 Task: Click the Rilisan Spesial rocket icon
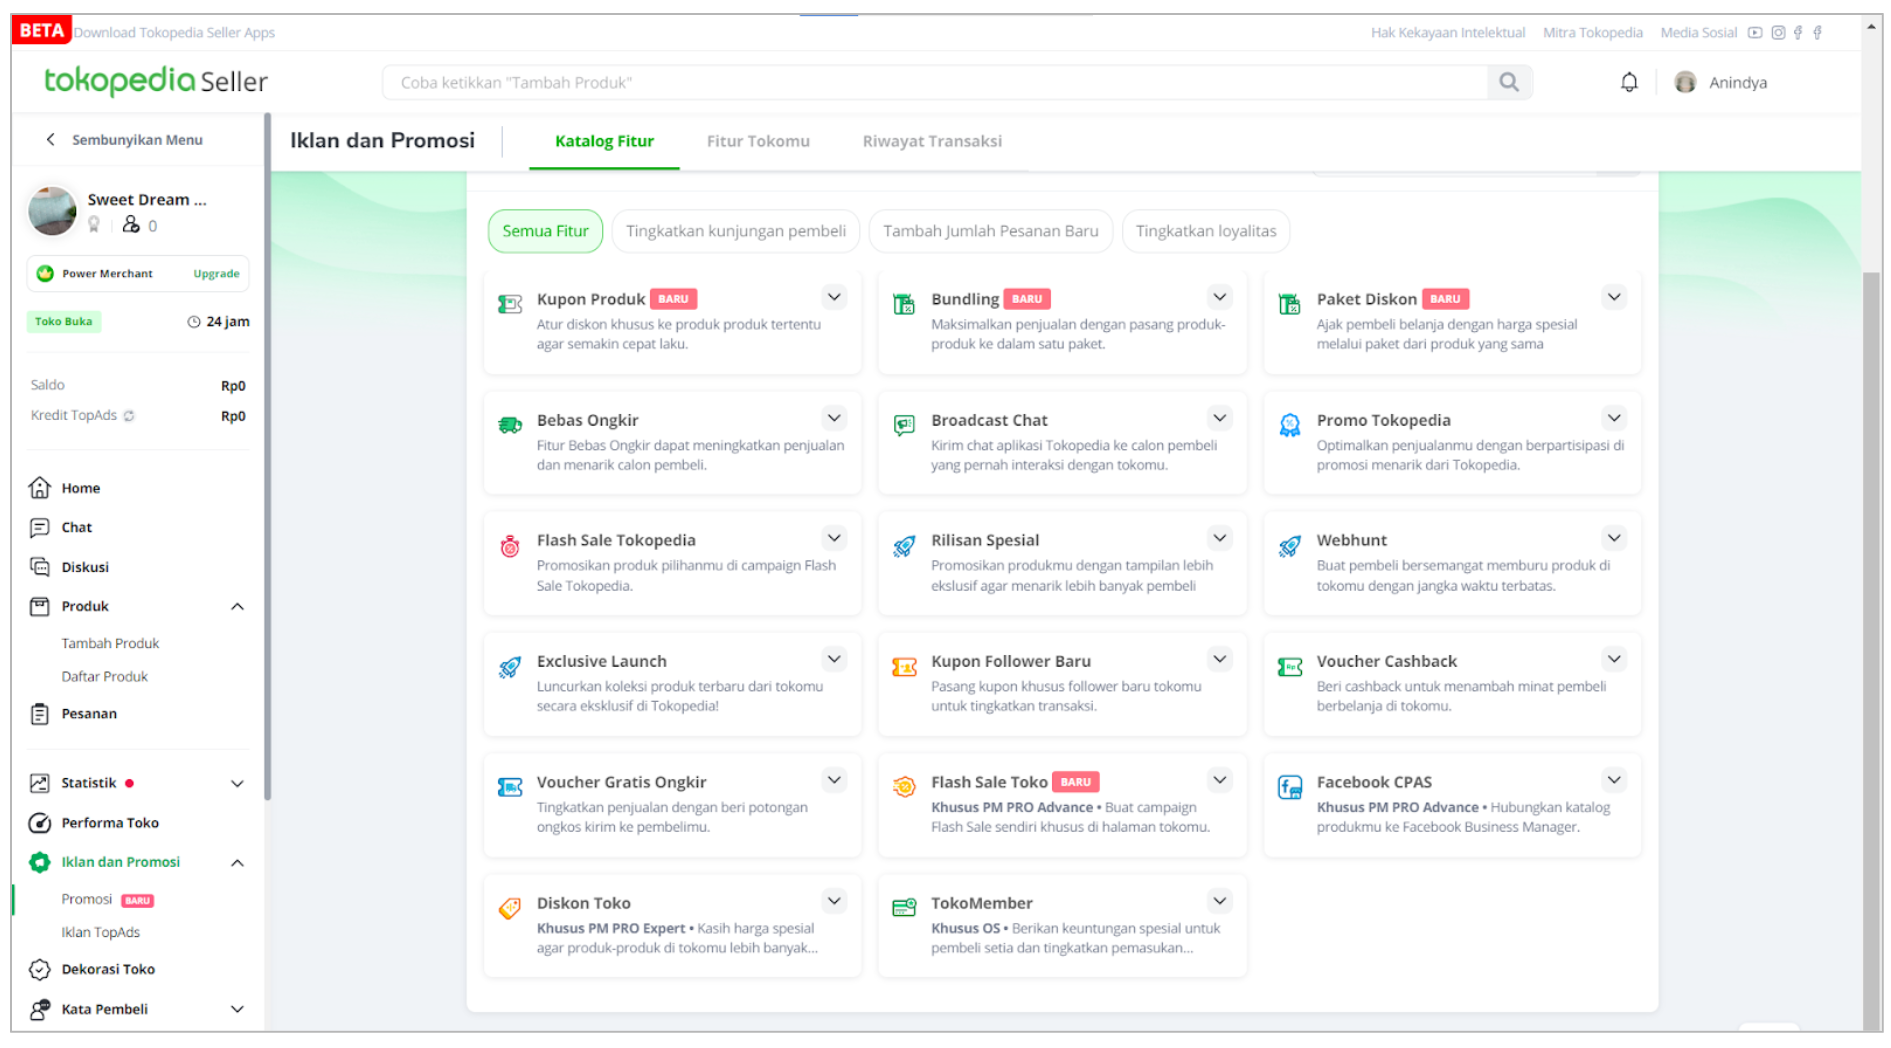[904, 546]
